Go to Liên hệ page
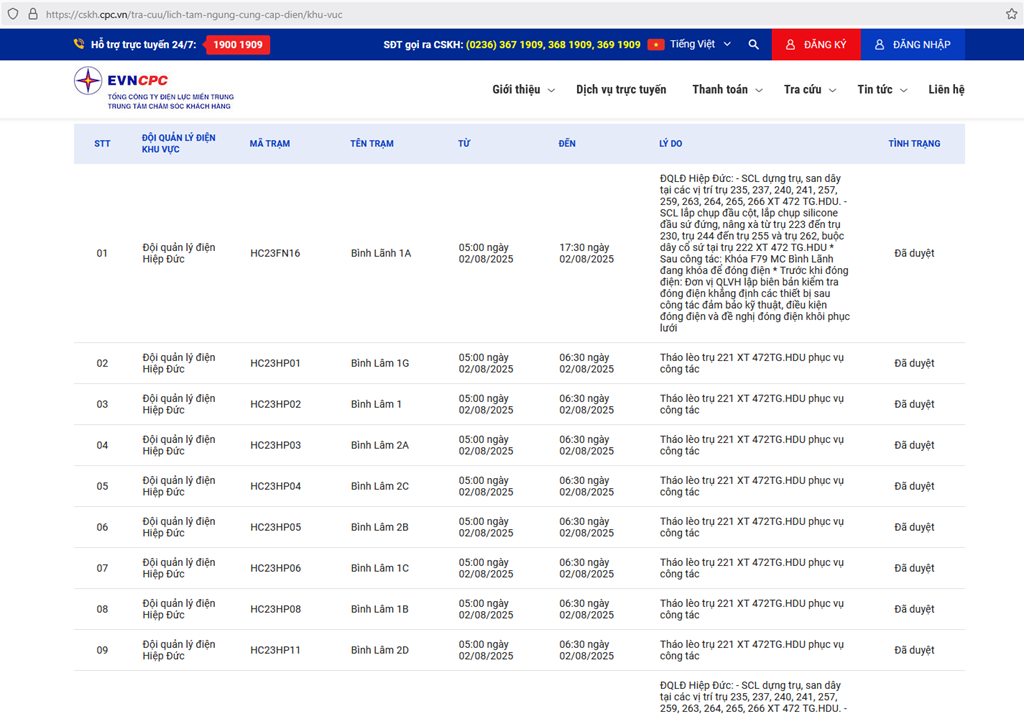 pos(946,90)
